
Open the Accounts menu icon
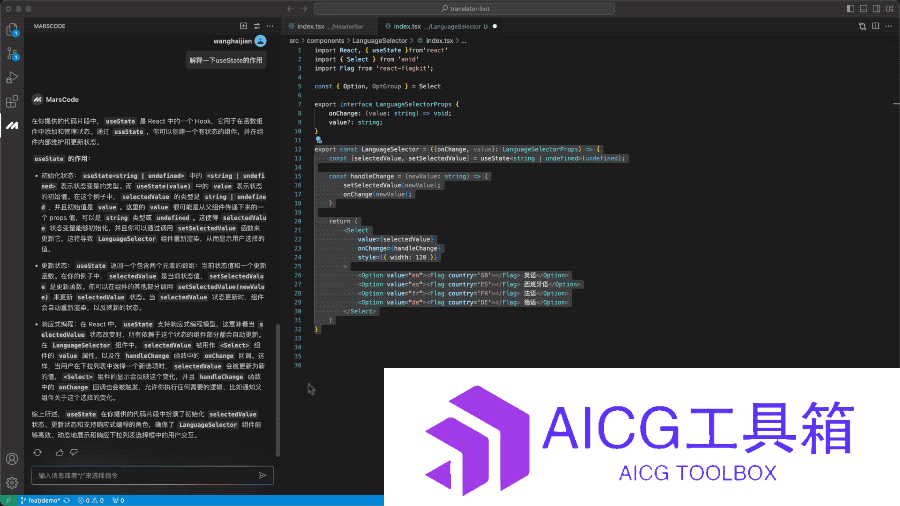[x=12, y=459]
